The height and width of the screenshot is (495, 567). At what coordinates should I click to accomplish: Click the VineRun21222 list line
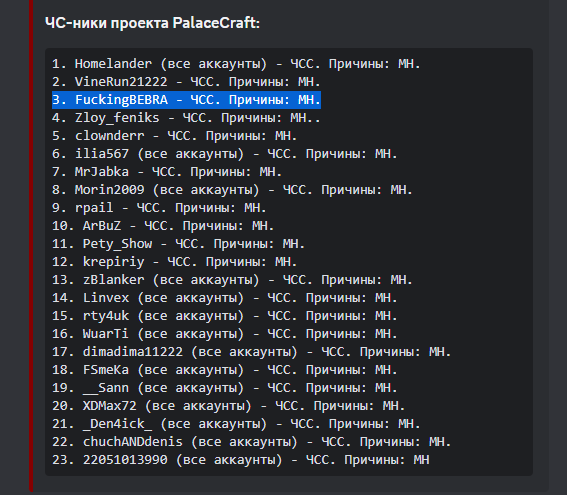186,82
